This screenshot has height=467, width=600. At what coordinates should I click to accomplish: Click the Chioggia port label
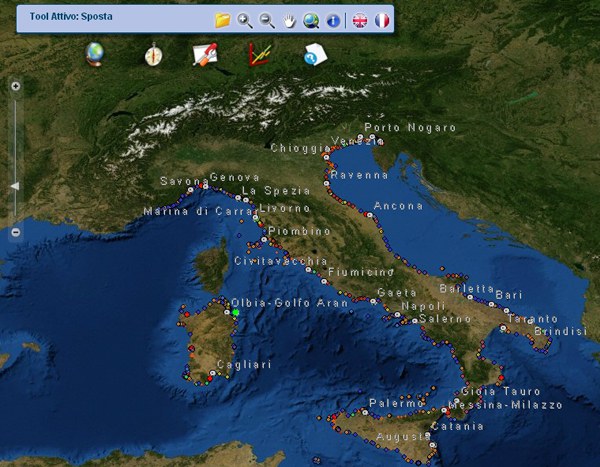[x=301, y=148]
